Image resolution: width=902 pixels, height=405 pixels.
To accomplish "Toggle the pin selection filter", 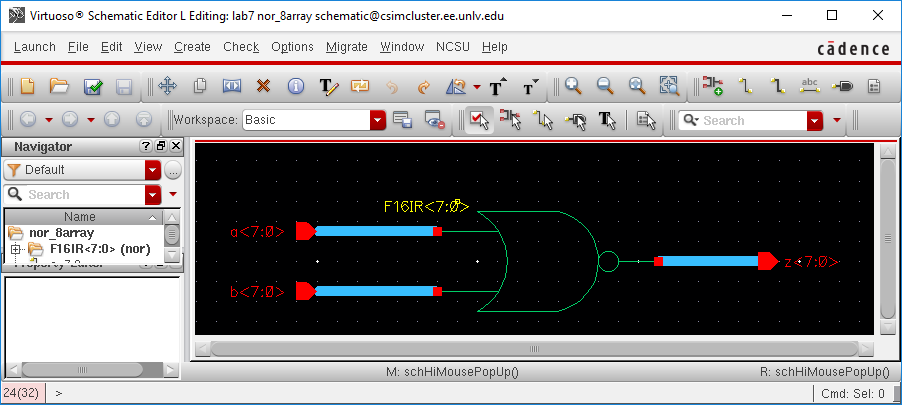I will pos(575,120).
